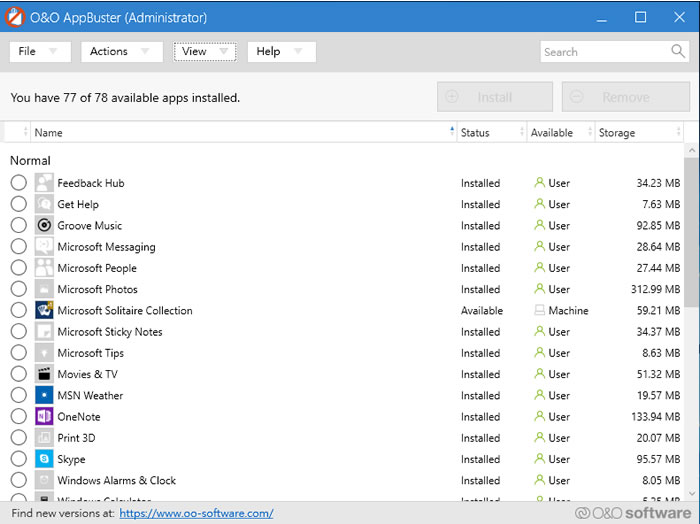This screenshot has height=524, width=700.
Task: Click the Movies & TV clapperboard icon
Action: 44,374
